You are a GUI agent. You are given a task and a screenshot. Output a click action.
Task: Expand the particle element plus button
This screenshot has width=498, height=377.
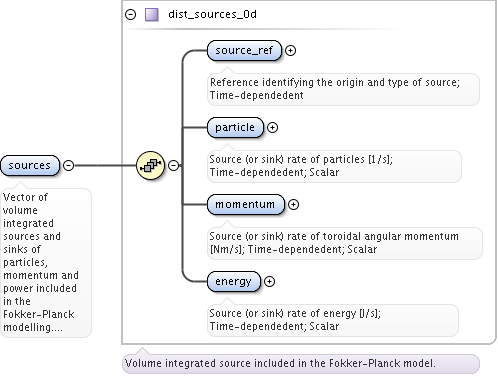[x=272, y=128]
